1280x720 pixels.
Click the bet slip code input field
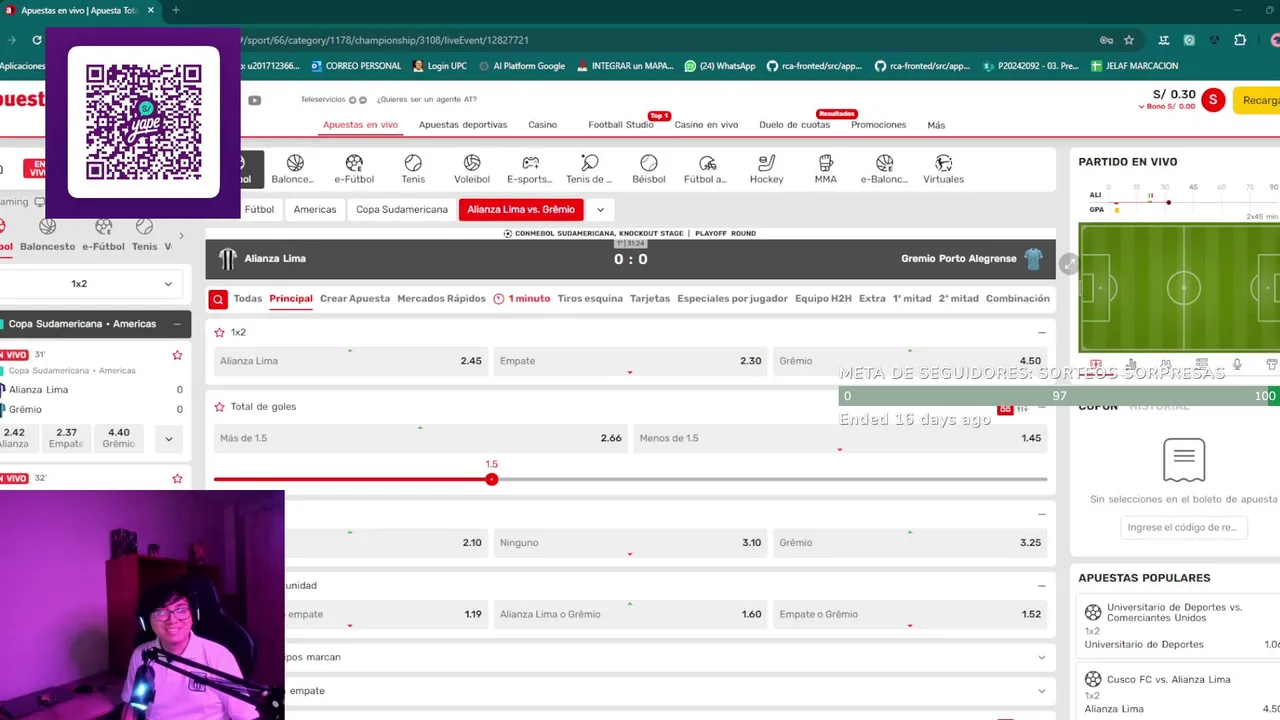click(x=1182, y=527)
